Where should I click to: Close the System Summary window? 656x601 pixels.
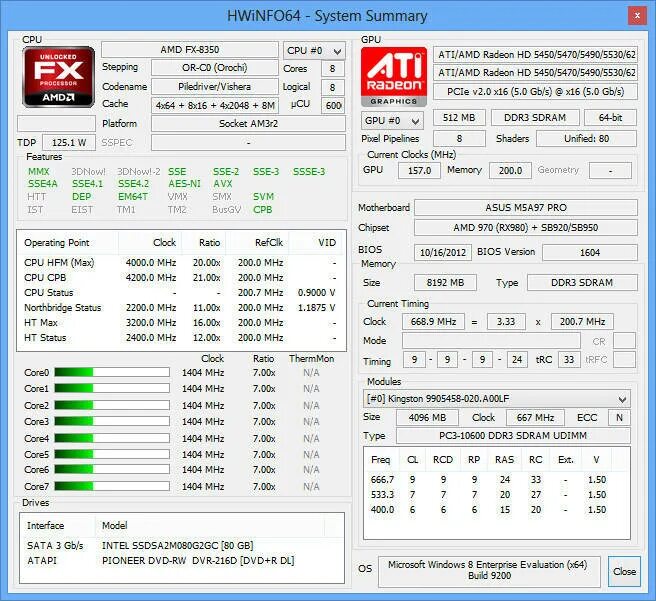click(637, 16)
